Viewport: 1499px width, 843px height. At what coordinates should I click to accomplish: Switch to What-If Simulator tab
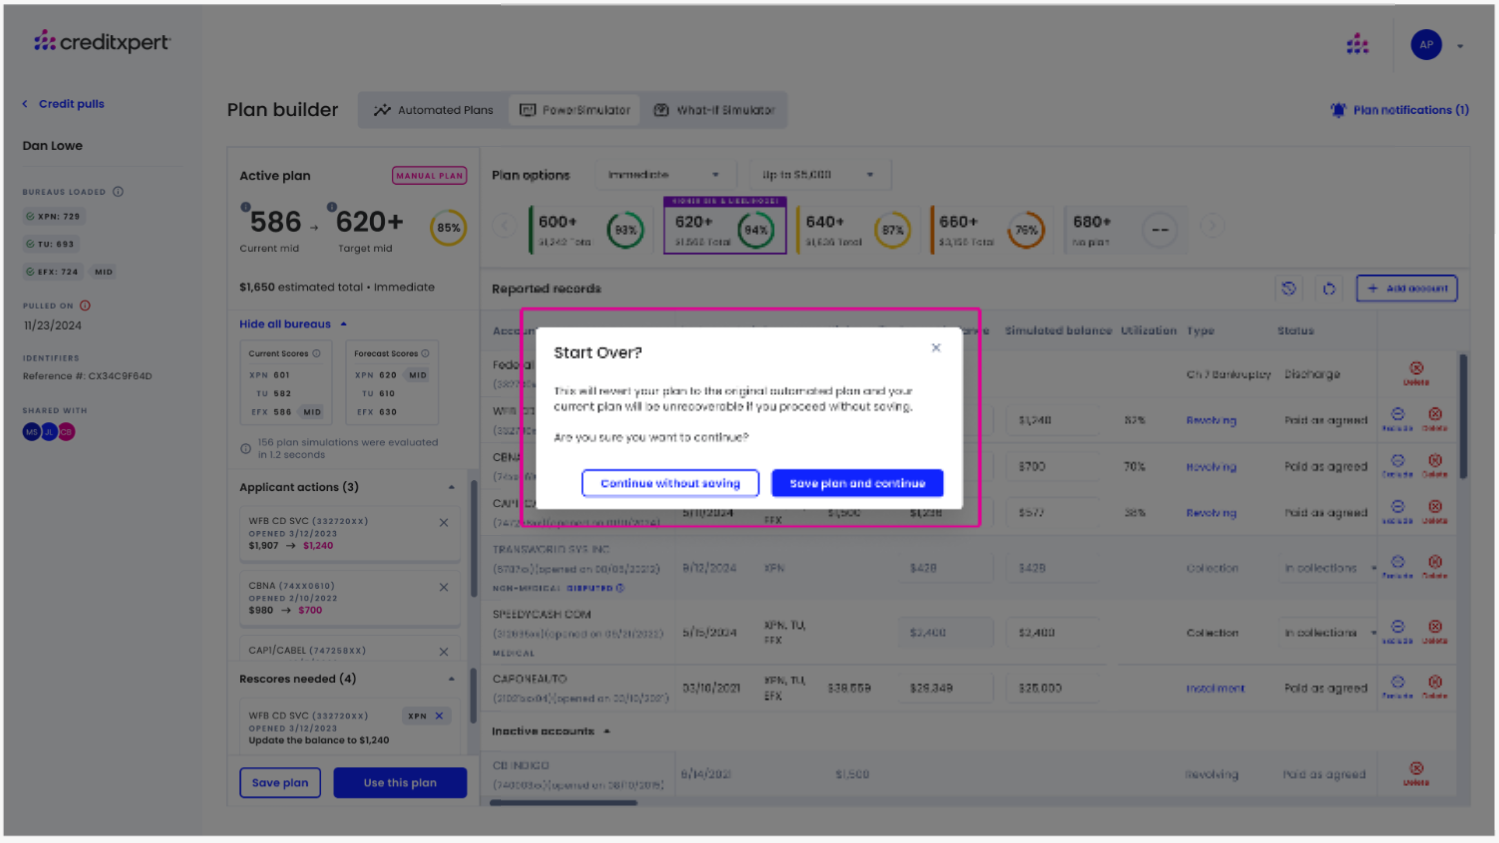click(714, 110)
